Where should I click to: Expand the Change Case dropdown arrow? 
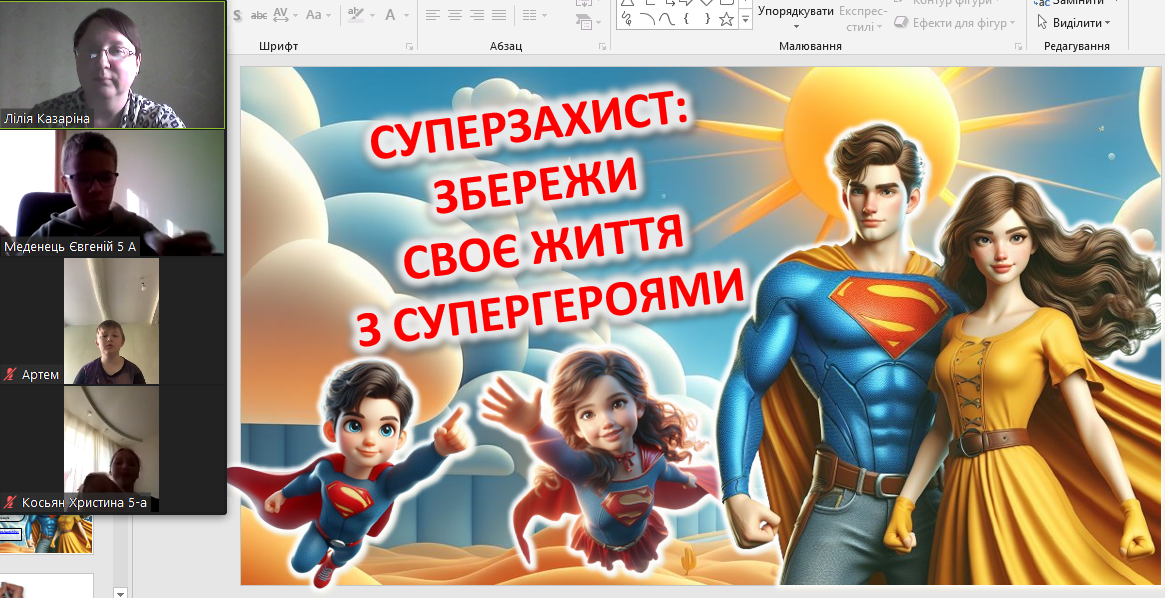coord(328,15)
